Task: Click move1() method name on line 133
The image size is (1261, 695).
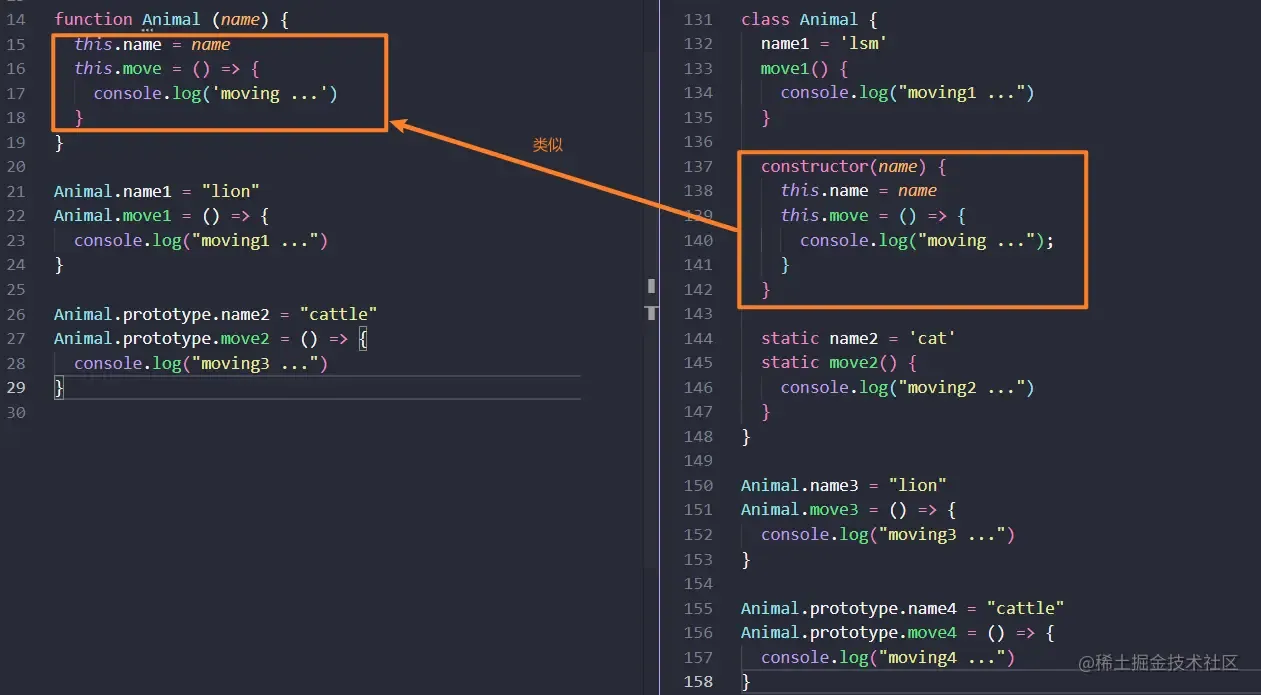Action: tap(794, 69)
